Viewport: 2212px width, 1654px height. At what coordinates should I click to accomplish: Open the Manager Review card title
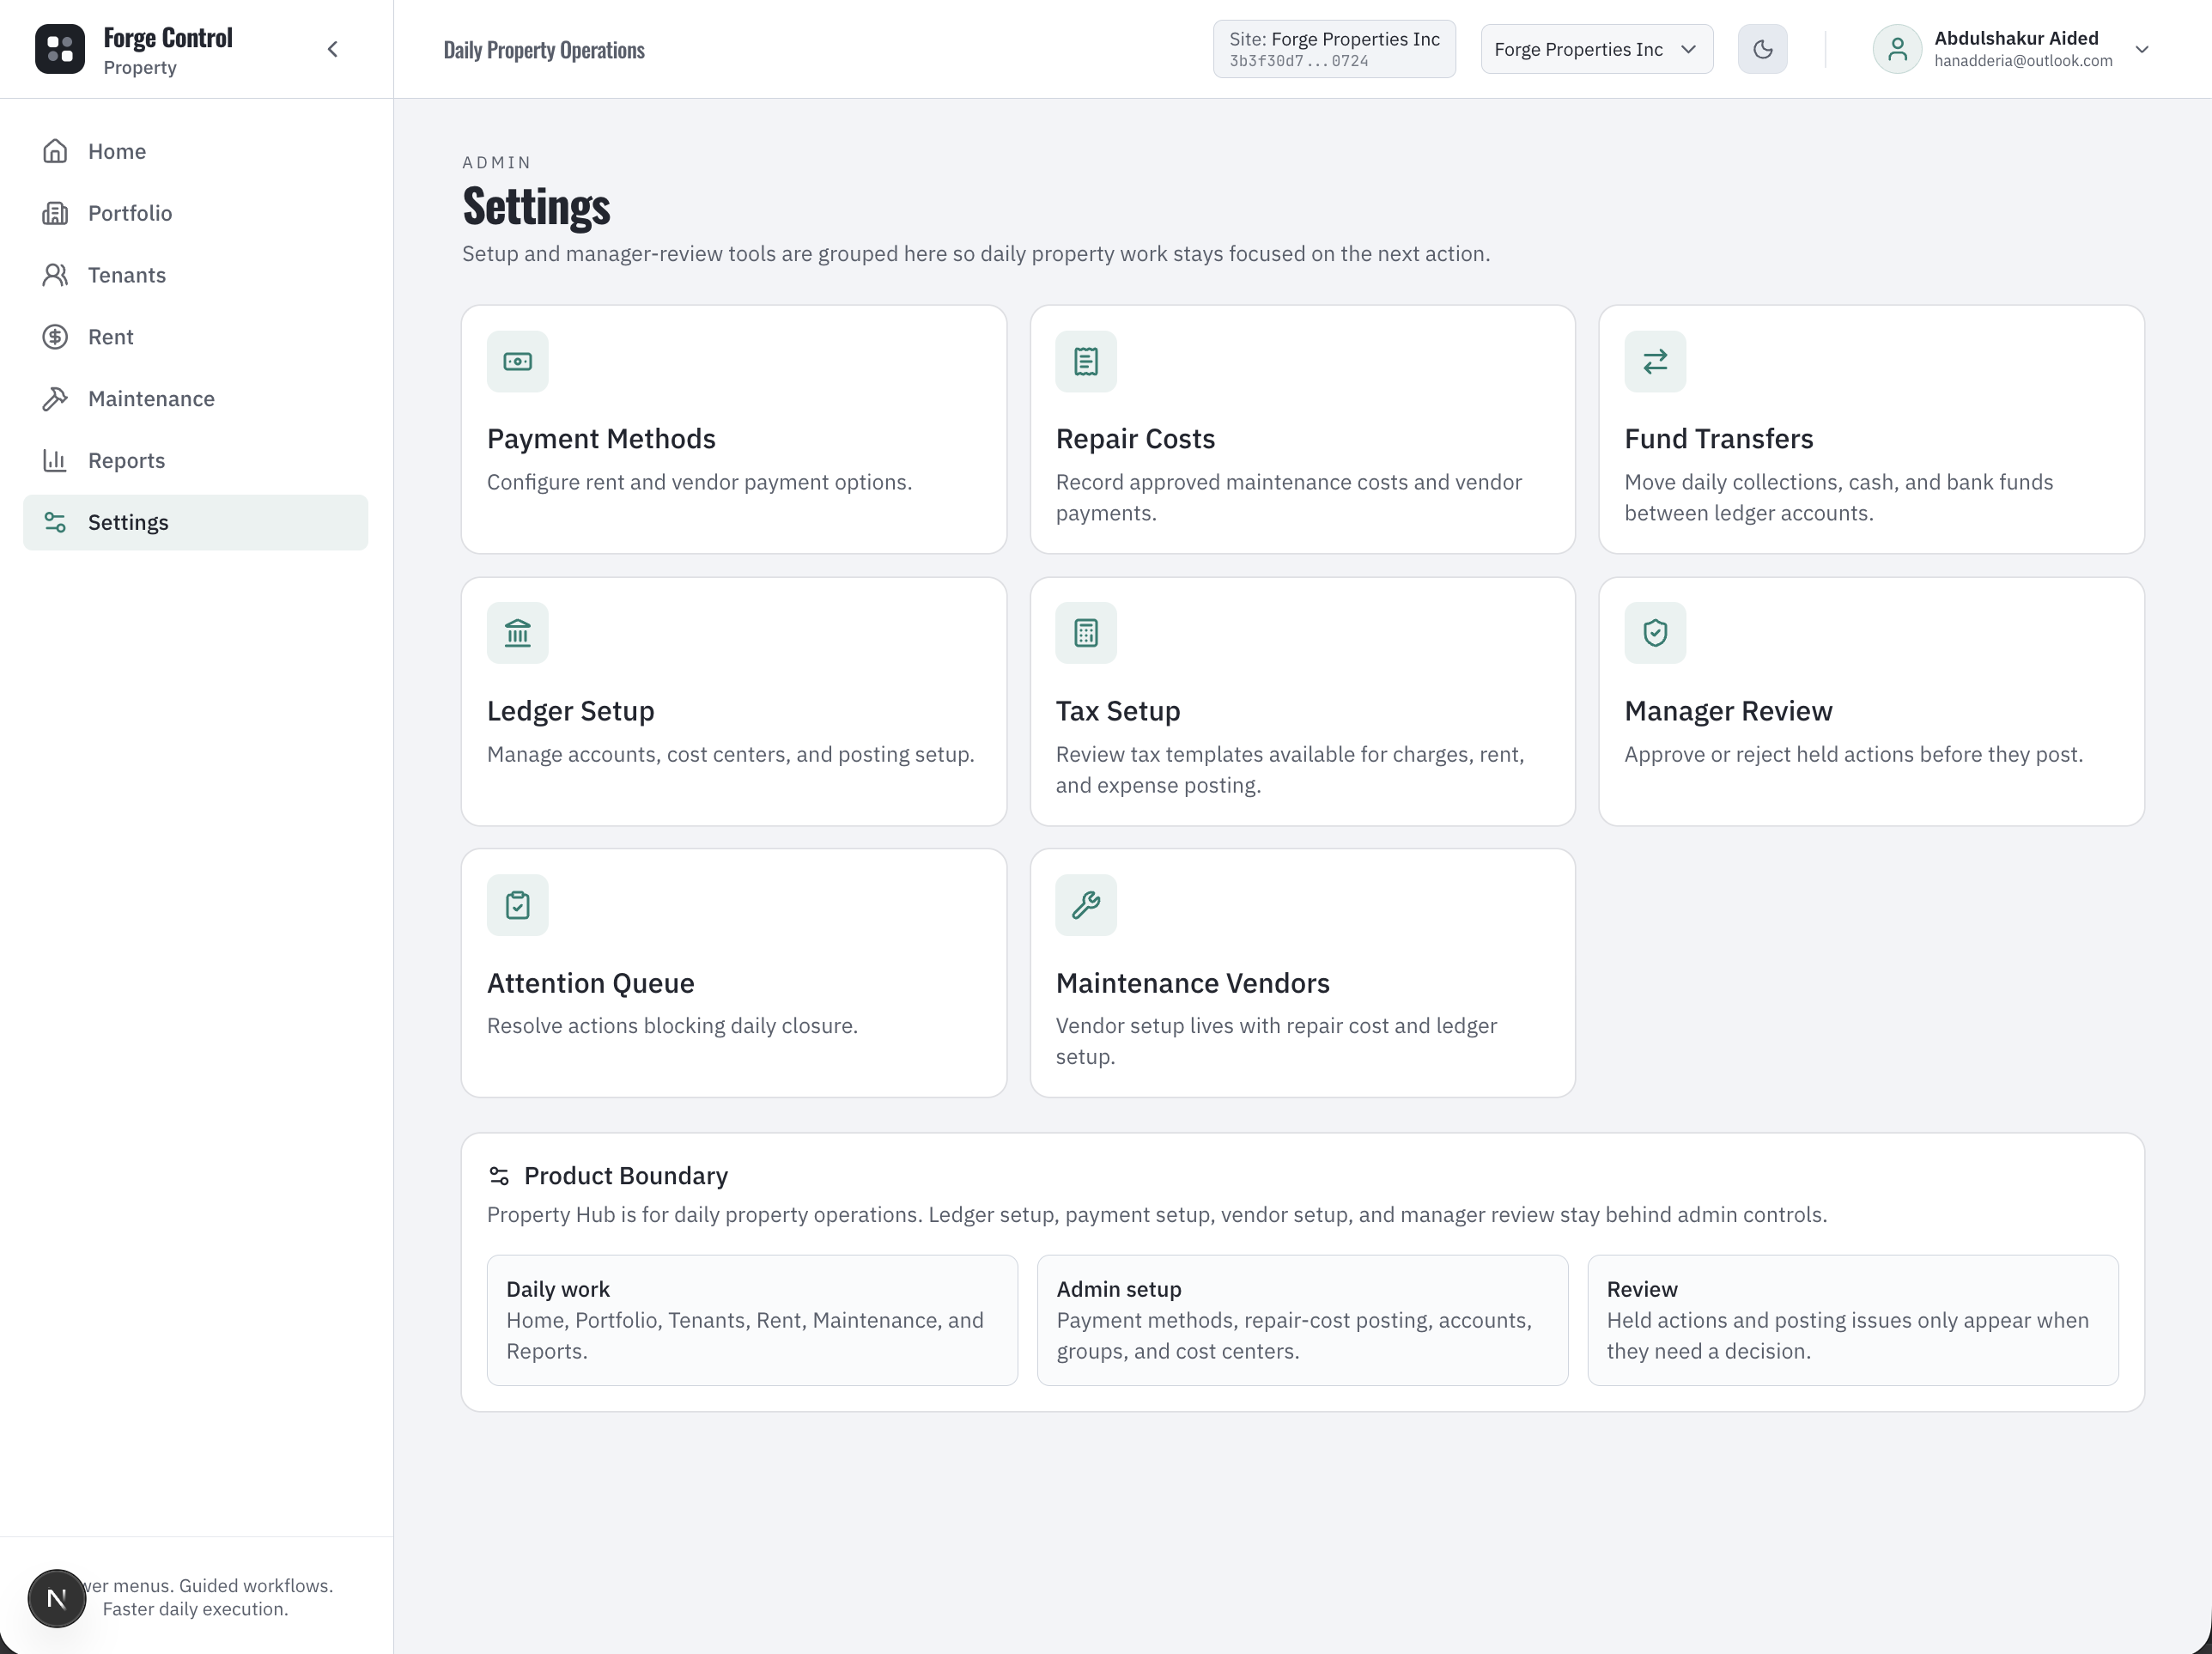[1728, 711]
